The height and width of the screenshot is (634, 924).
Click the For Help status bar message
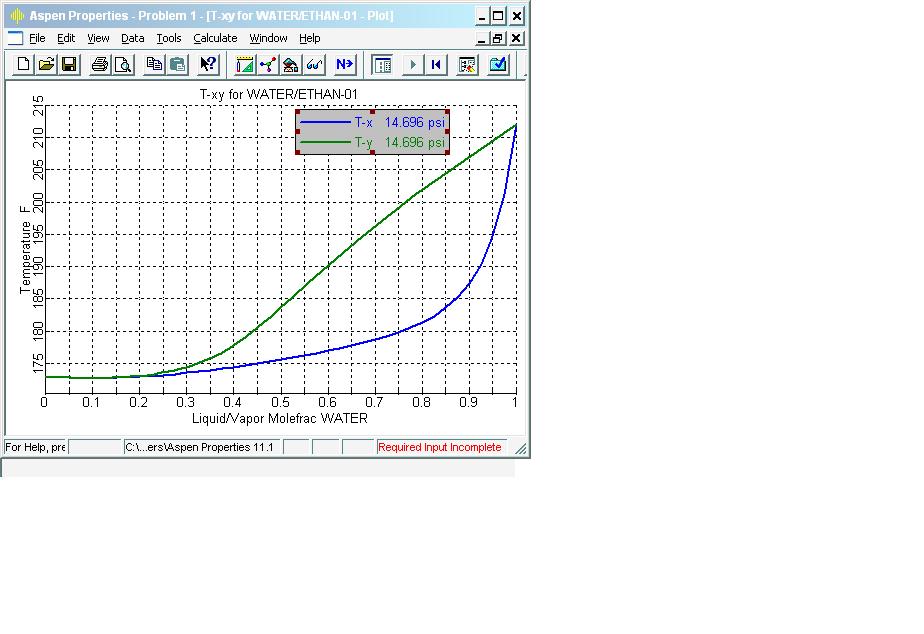35,447
